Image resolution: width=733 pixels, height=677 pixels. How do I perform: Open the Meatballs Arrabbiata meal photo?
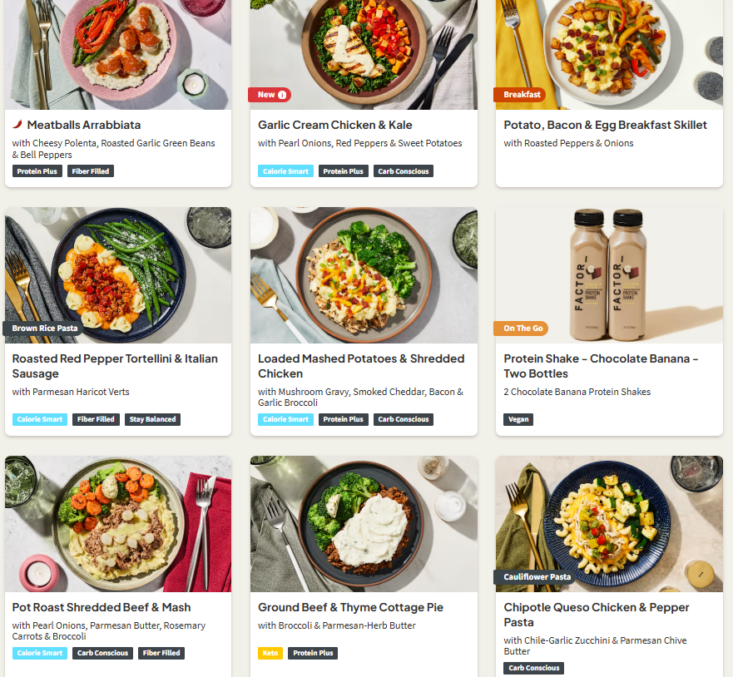point(118,55)
